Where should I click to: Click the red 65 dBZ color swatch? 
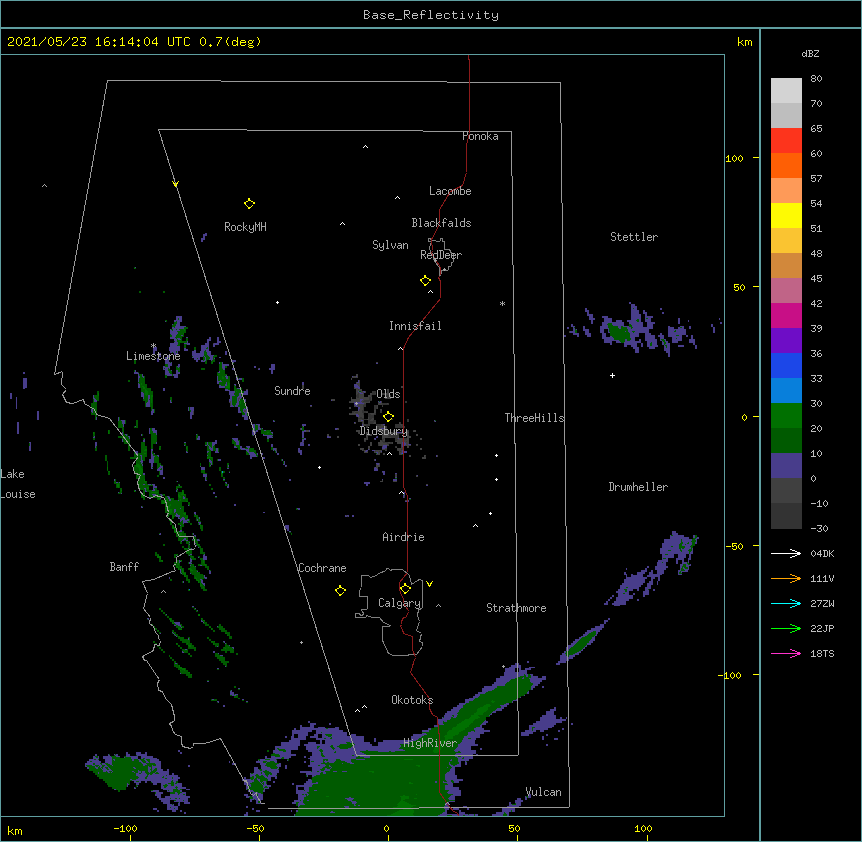[x=786, y=140]
